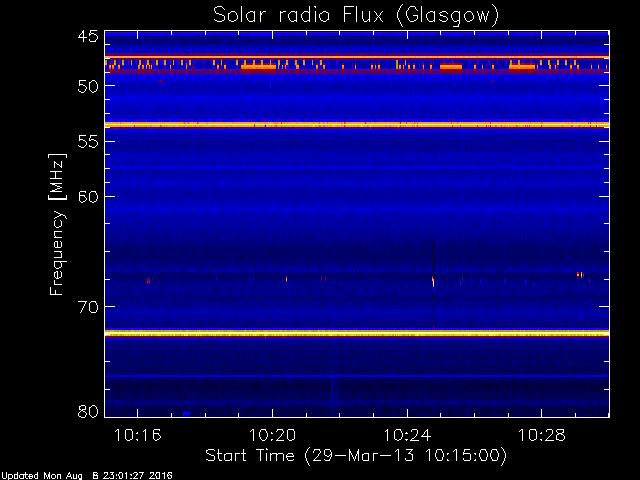Click the '60' frequency axis label
Viewport: 640px width, 480px height.
click(x=88, y=197)
